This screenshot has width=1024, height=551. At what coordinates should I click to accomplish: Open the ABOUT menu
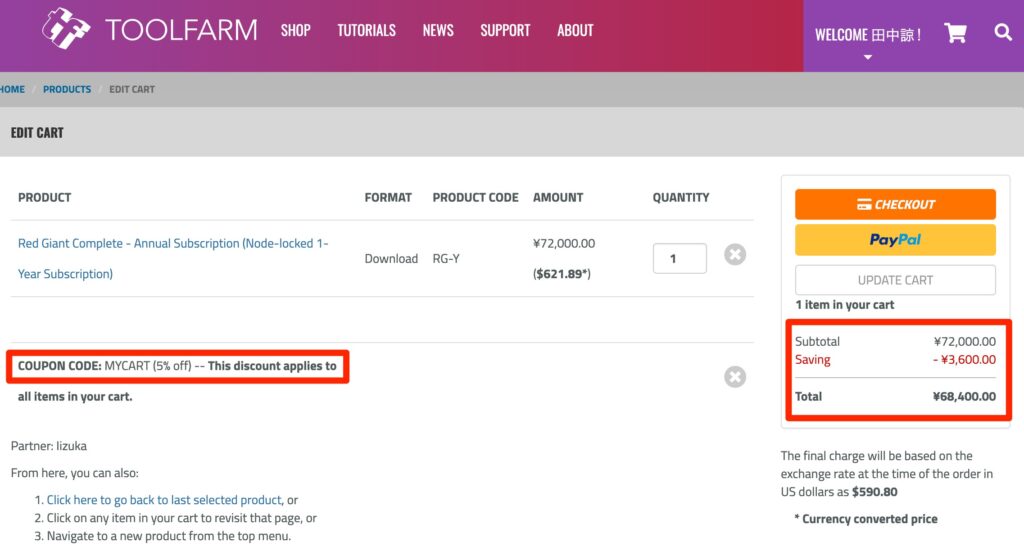click(575, 30)
